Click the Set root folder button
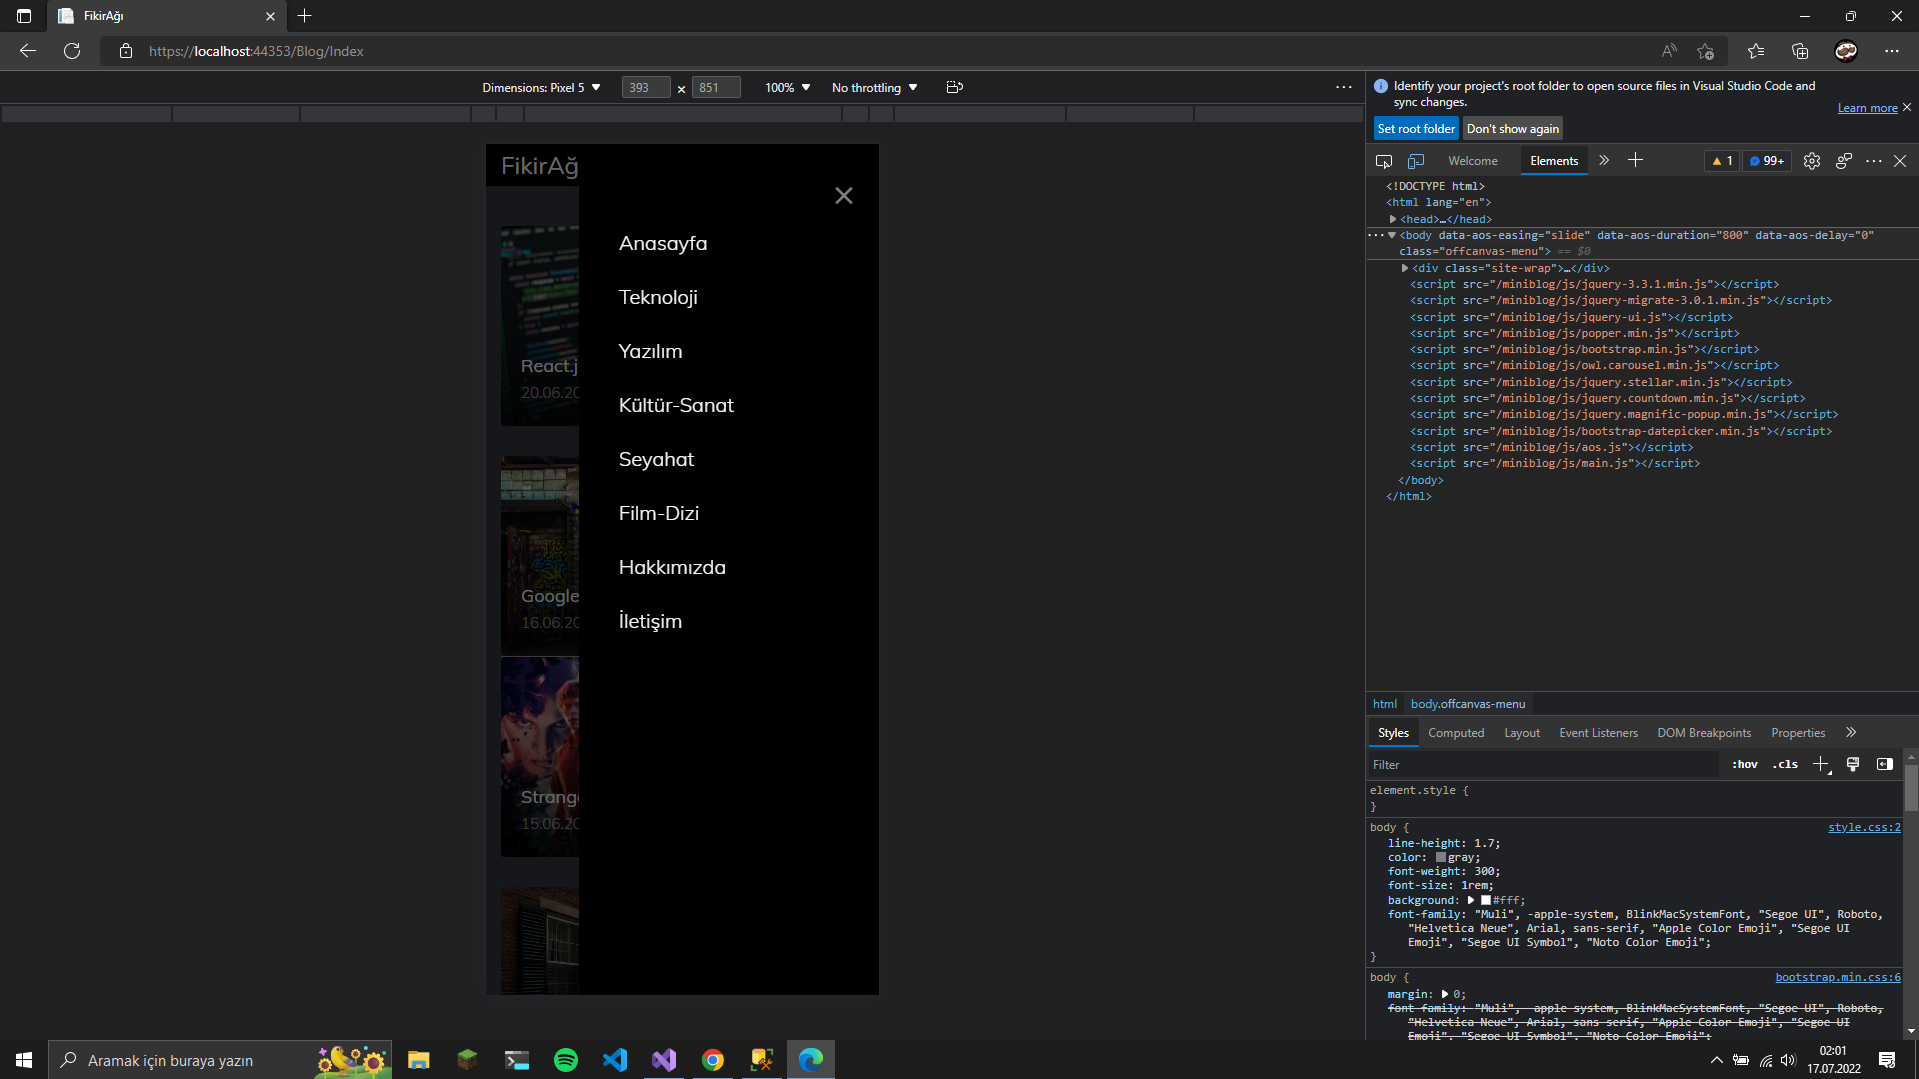Viewport: 1919px width, 1079px height. [1416, 129]
